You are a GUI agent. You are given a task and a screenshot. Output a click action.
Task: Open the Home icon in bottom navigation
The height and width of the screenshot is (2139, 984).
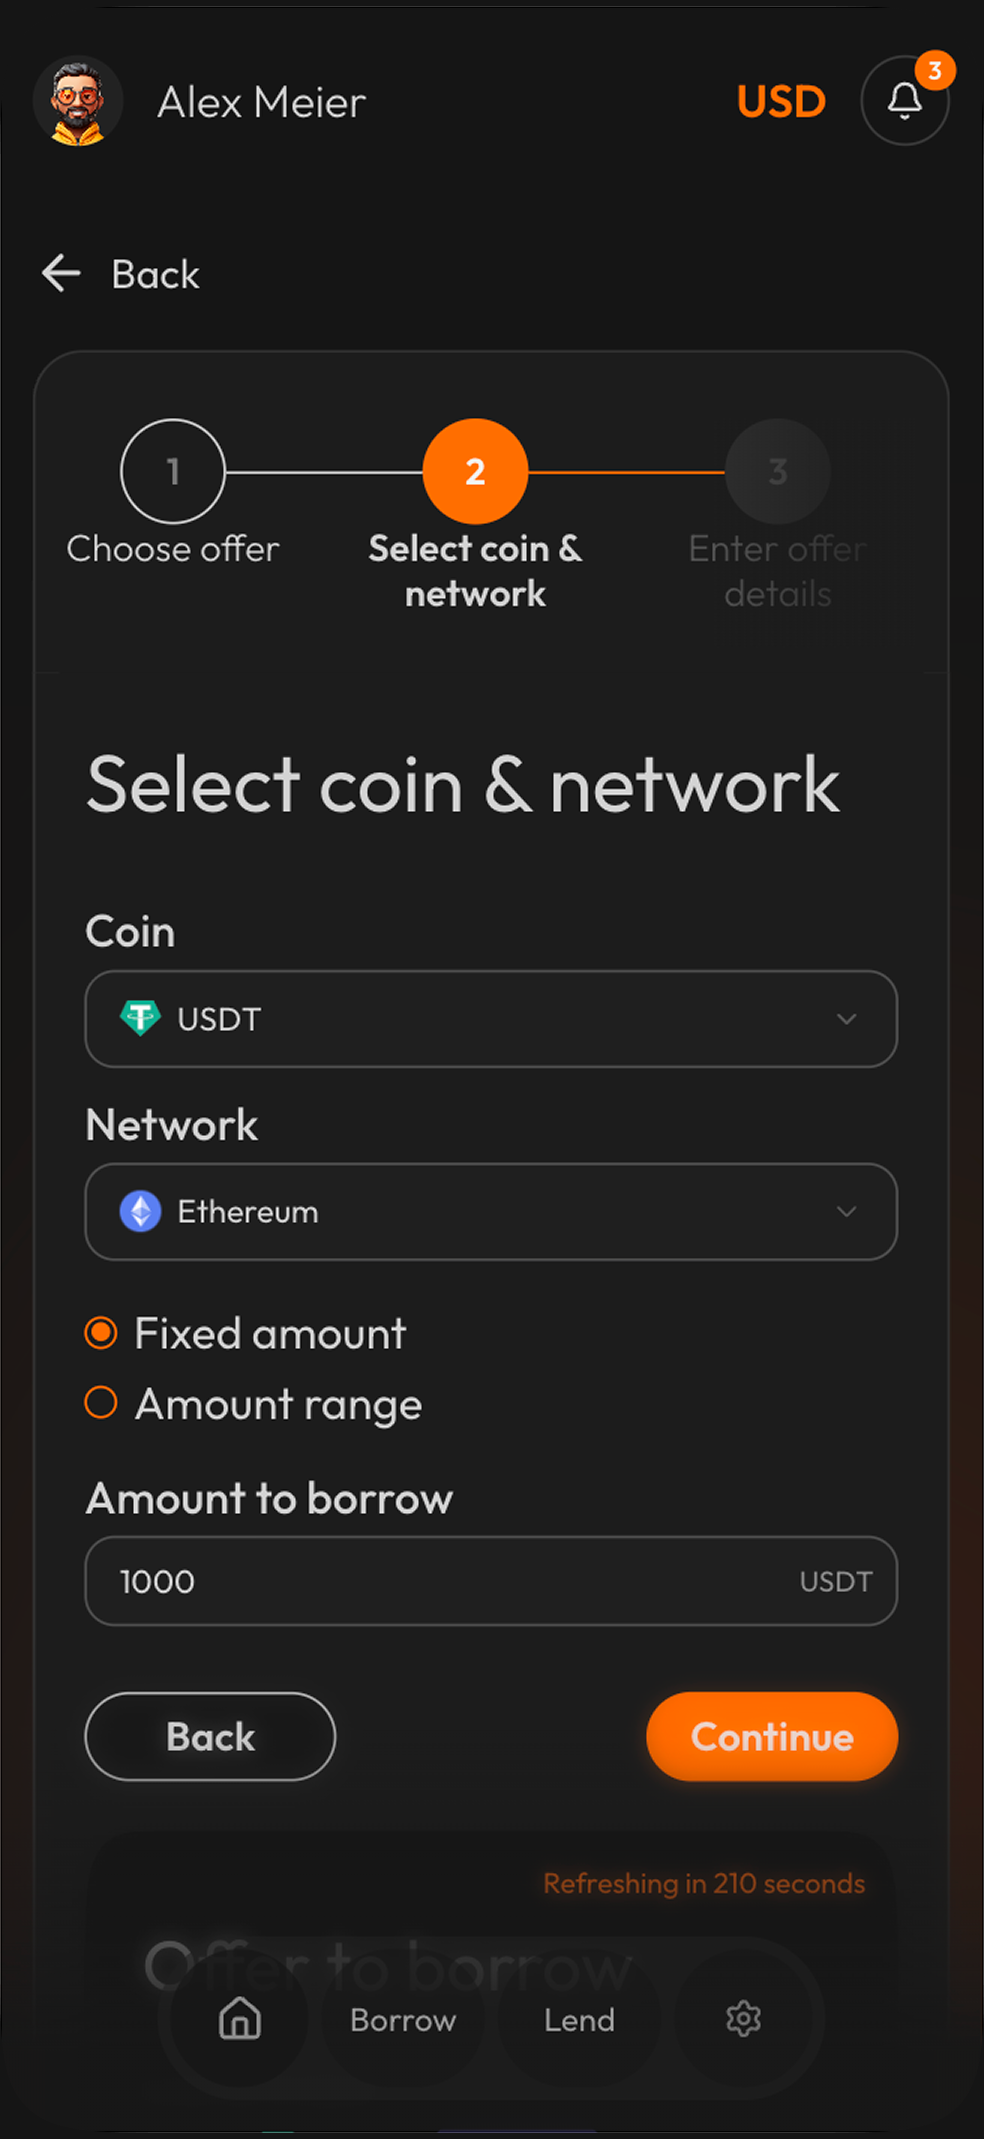tap(240, 2018)
